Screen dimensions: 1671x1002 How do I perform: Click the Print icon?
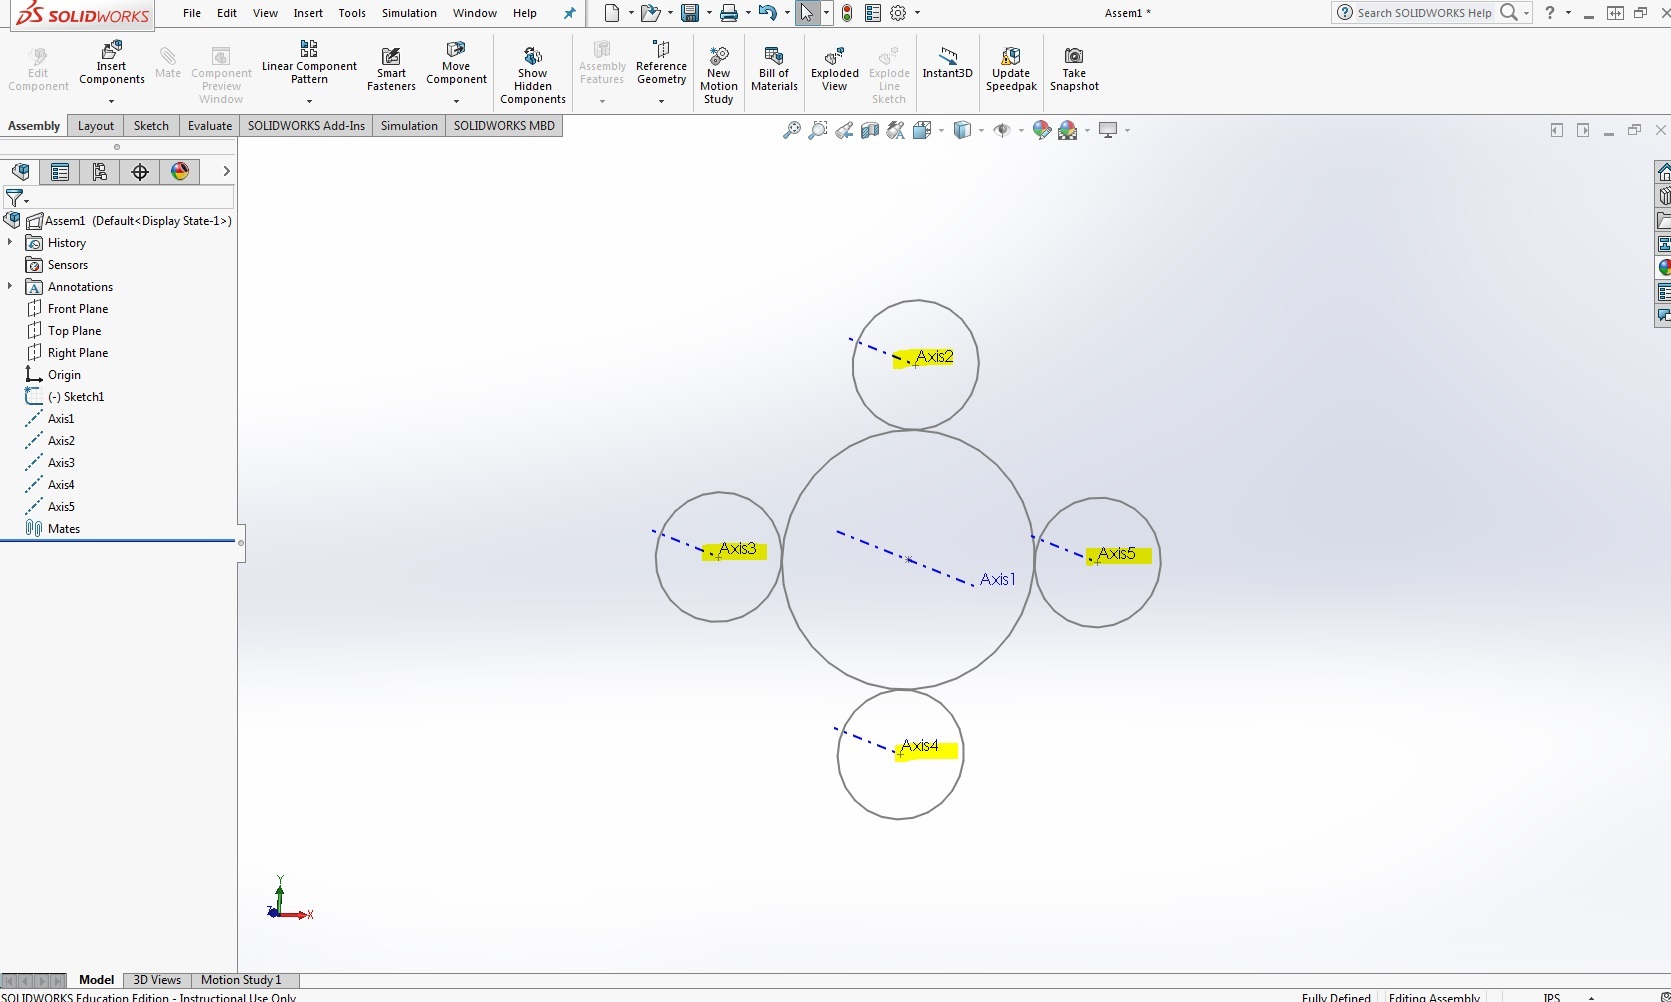[x=729, y=13]
